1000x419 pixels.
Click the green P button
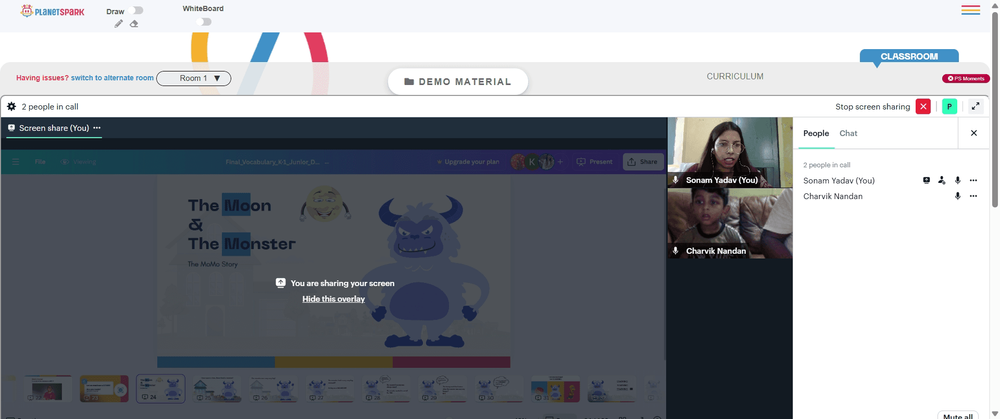(950, 107)
